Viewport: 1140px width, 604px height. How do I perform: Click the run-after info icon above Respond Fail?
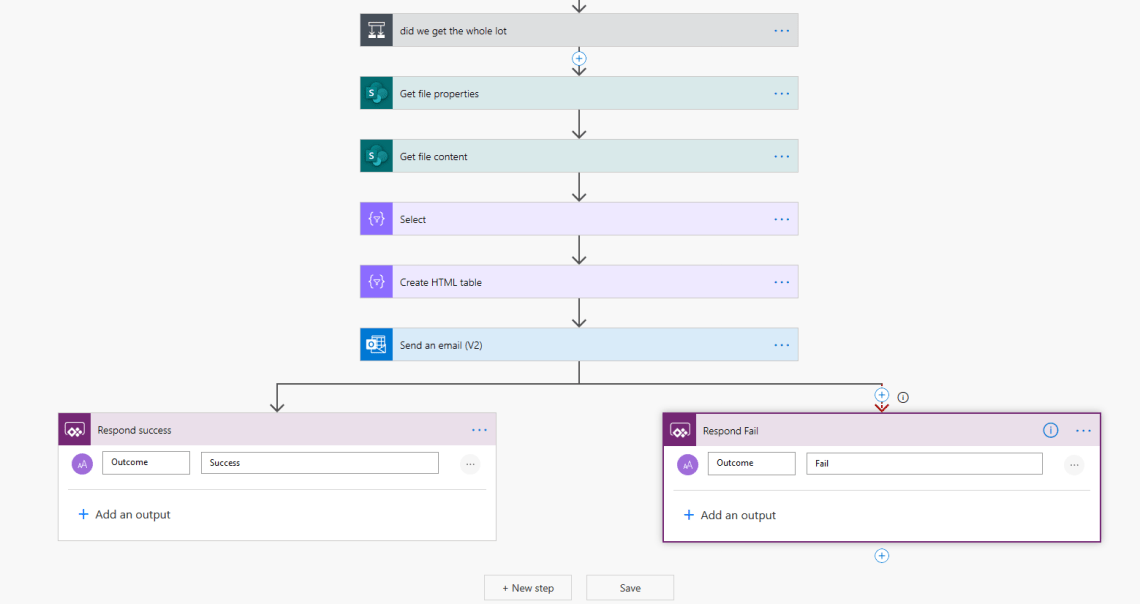click(903, 397)
